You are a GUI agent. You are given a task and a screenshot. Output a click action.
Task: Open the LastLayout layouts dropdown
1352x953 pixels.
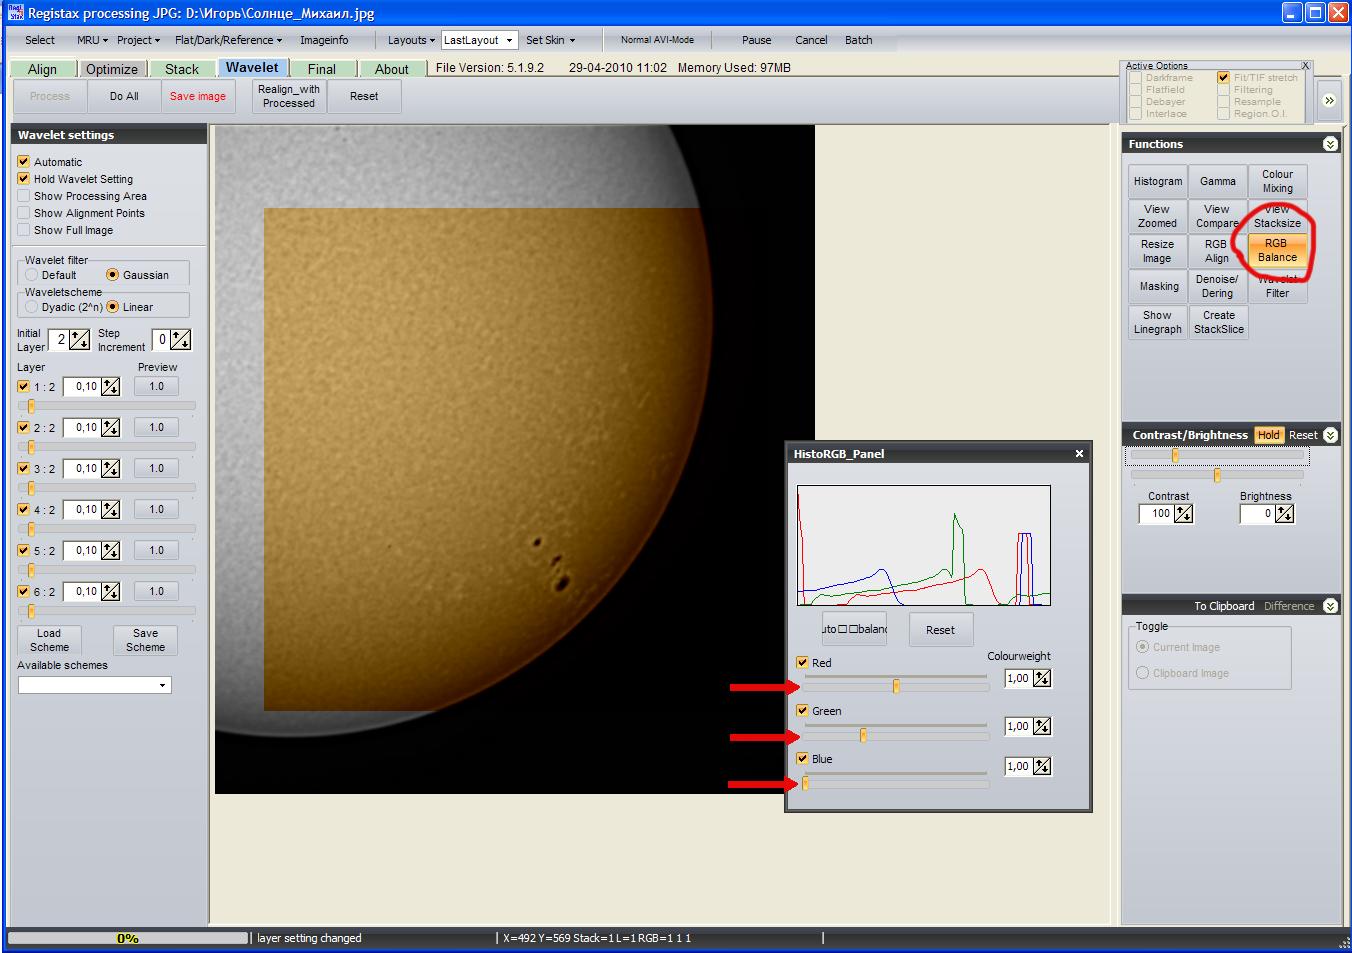pyautogui.click(x=508, y=40)
